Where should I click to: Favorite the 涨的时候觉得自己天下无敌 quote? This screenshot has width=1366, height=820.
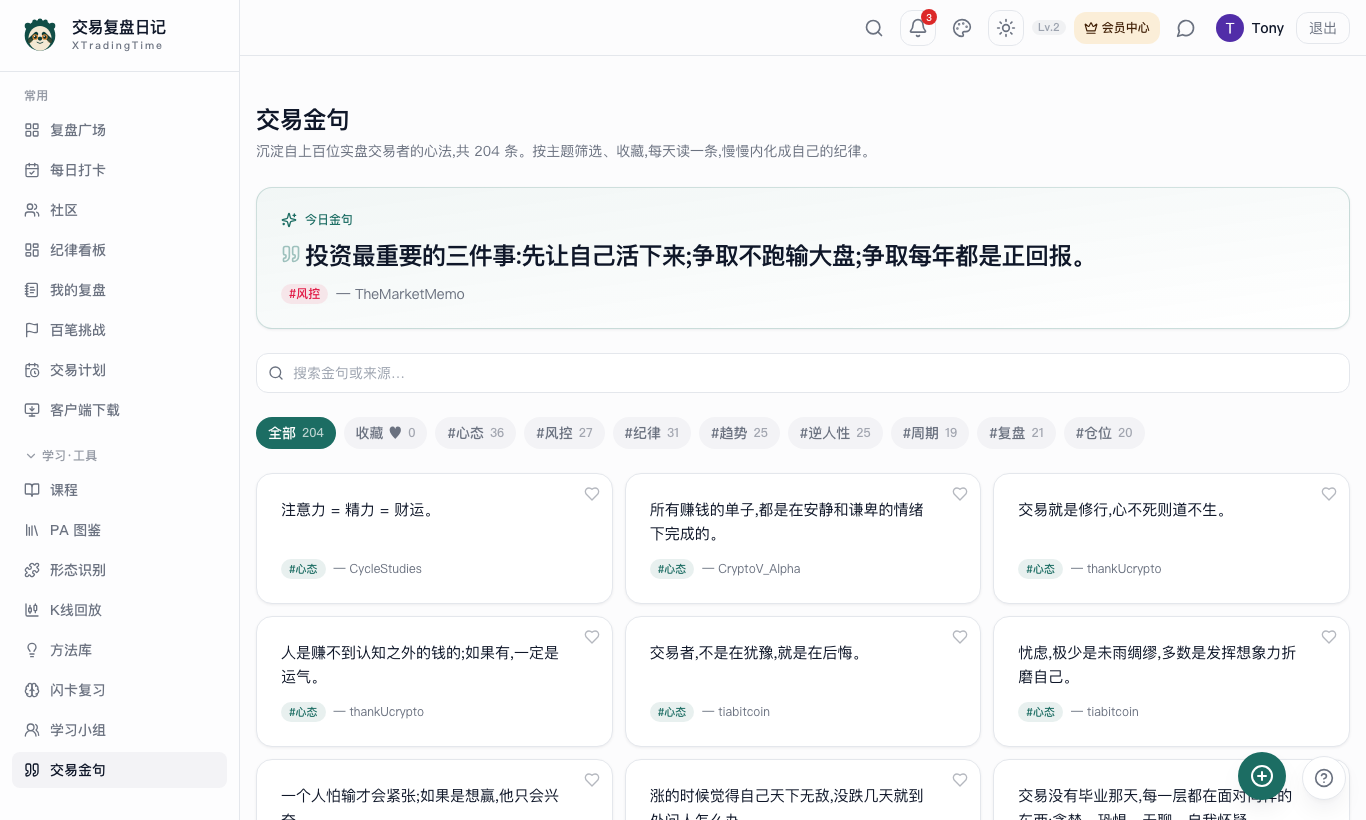click(960, 780)
